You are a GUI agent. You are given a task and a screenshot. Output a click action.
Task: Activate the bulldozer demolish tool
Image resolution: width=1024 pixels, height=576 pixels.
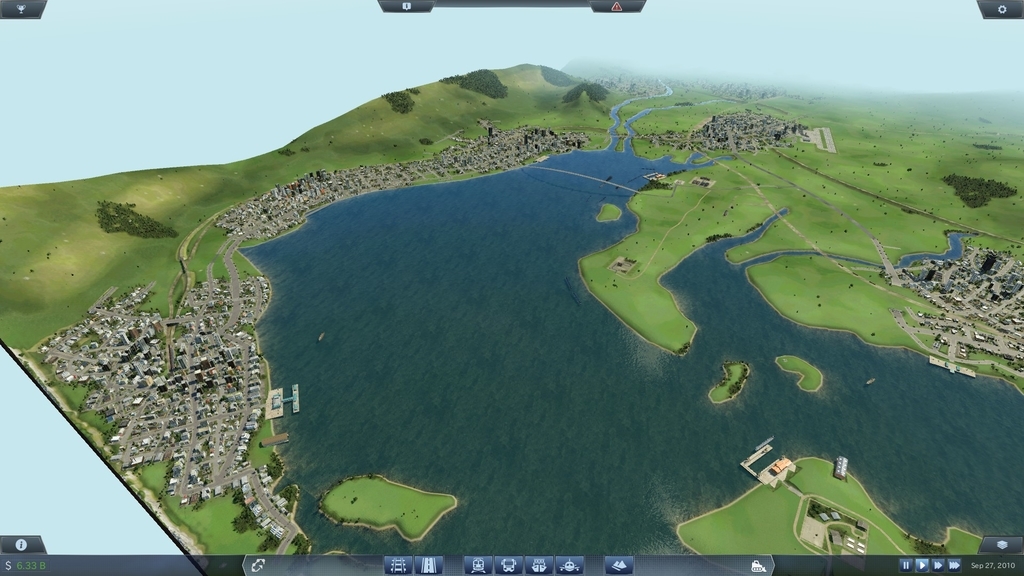758,566
